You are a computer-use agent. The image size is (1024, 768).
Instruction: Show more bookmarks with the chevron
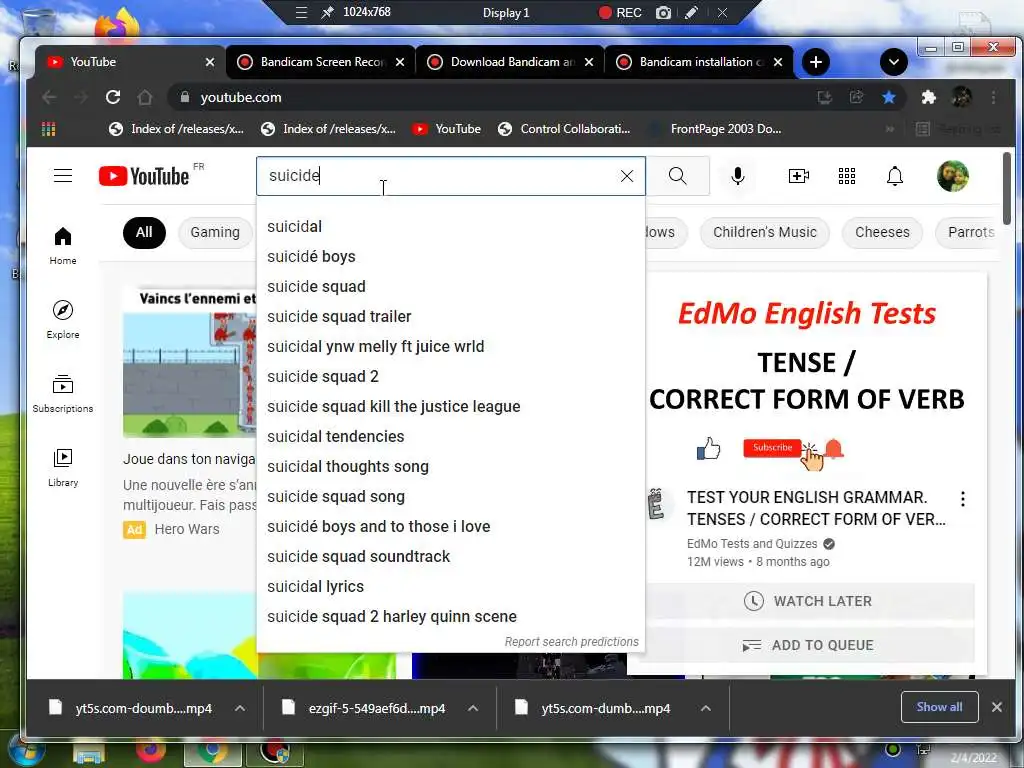tap(889, 129)
